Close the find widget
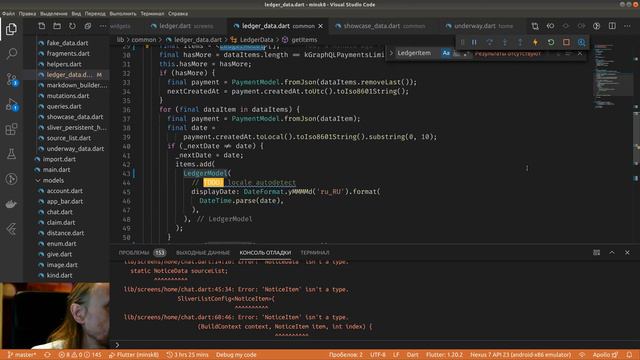The image size is (640, 360). point(580,53)
